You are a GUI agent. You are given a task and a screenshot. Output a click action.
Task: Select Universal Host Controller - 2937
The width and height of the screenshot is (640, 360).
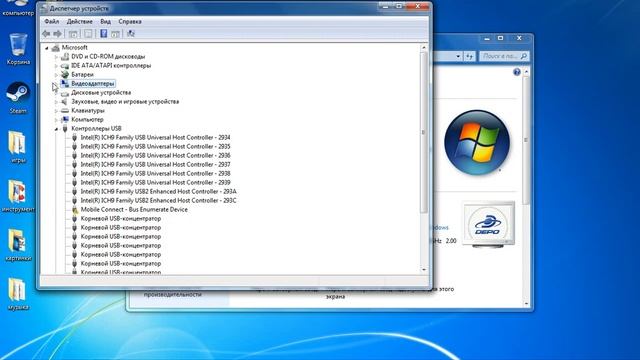[156, 164]
